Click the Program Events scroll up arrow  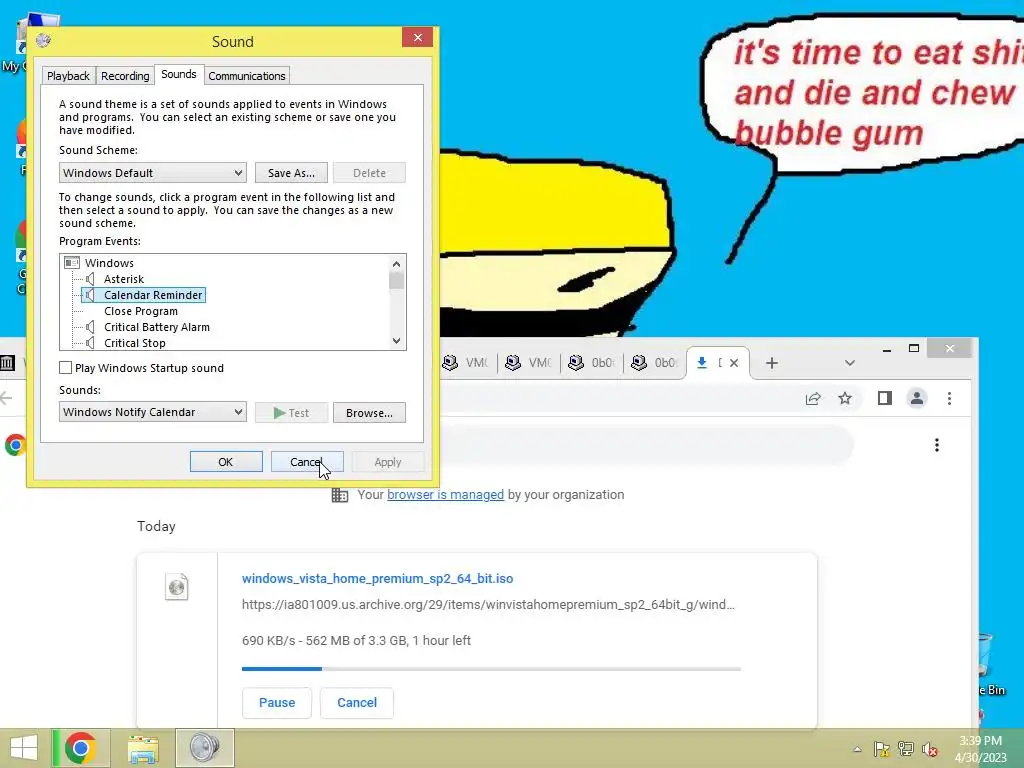396,264
